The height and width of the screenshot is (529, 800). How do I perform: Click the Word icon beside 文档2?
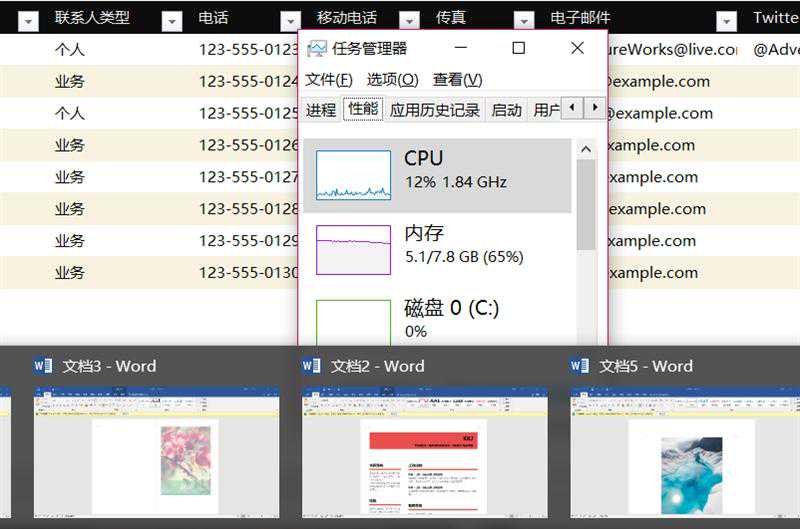[311, 366]
